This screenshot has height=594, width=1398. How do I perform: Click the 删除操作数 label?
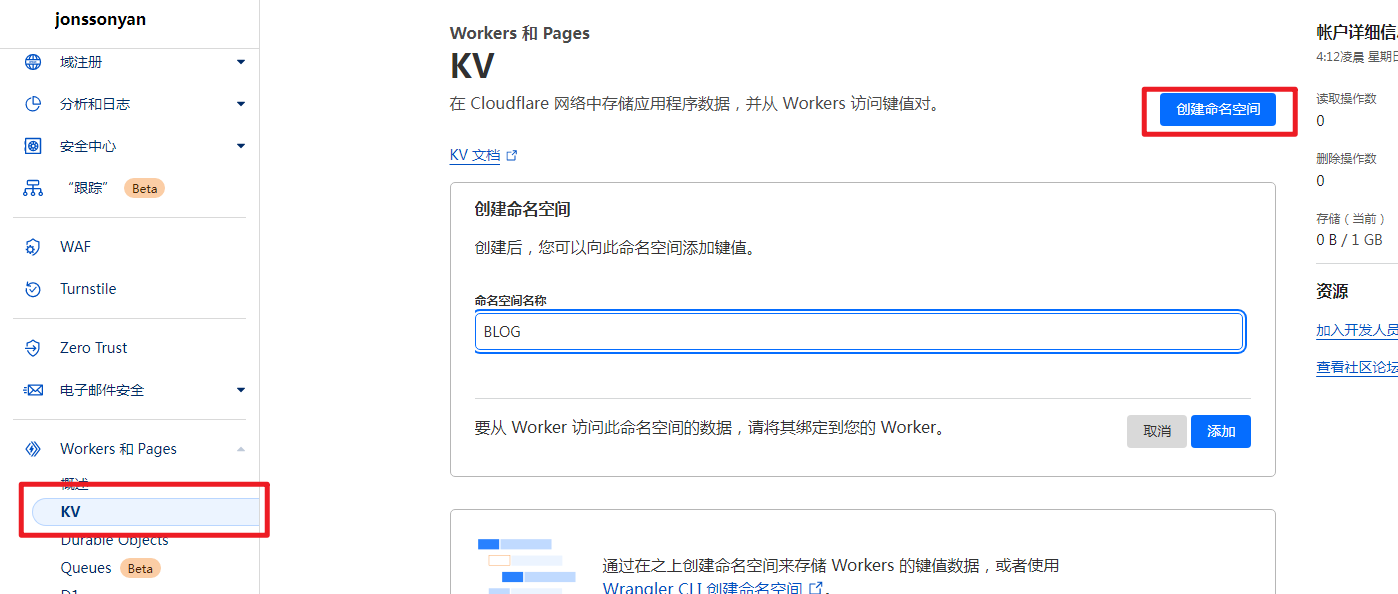pyautogui.click(x=1346, y=159)
